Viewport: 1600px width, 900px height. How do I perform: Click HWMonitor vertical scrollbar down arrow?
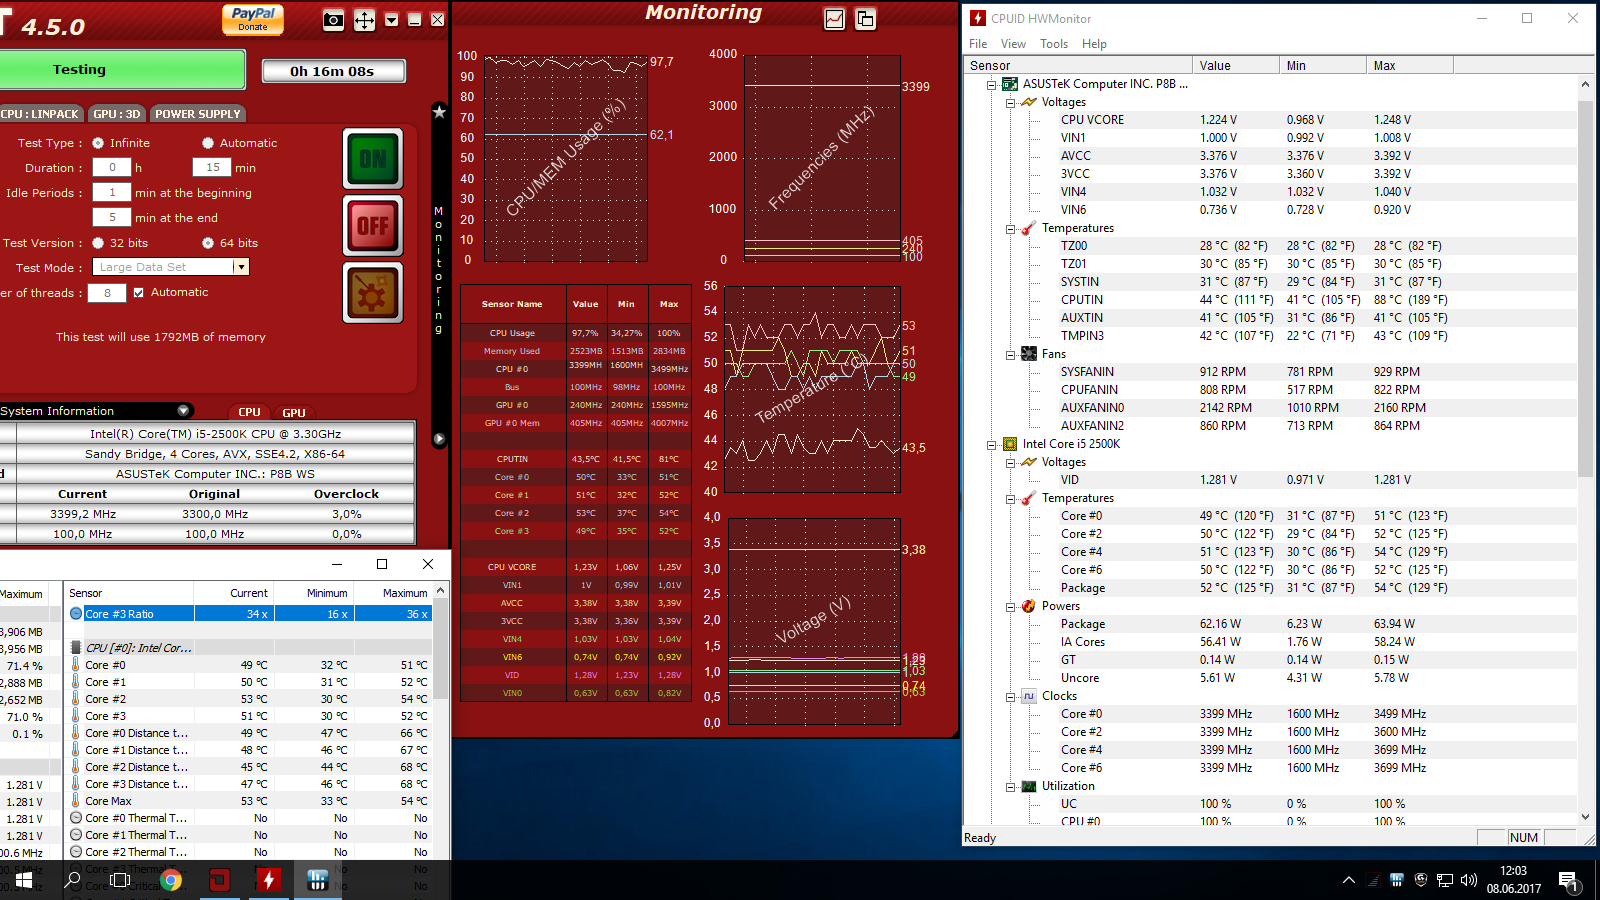tap(1585, 817)
